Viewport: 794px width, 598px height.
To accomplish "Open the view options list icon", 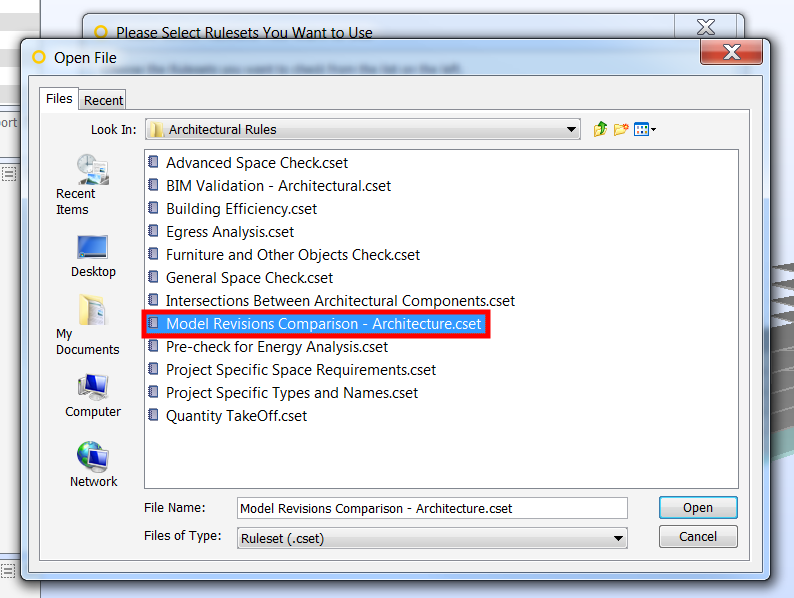I will click(x=645, y=130).
